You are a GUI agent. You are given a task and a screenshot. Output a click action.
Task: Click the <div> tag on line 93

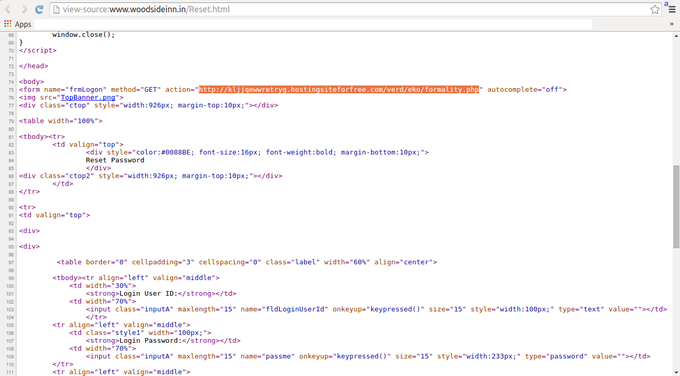tap(29, 231)
